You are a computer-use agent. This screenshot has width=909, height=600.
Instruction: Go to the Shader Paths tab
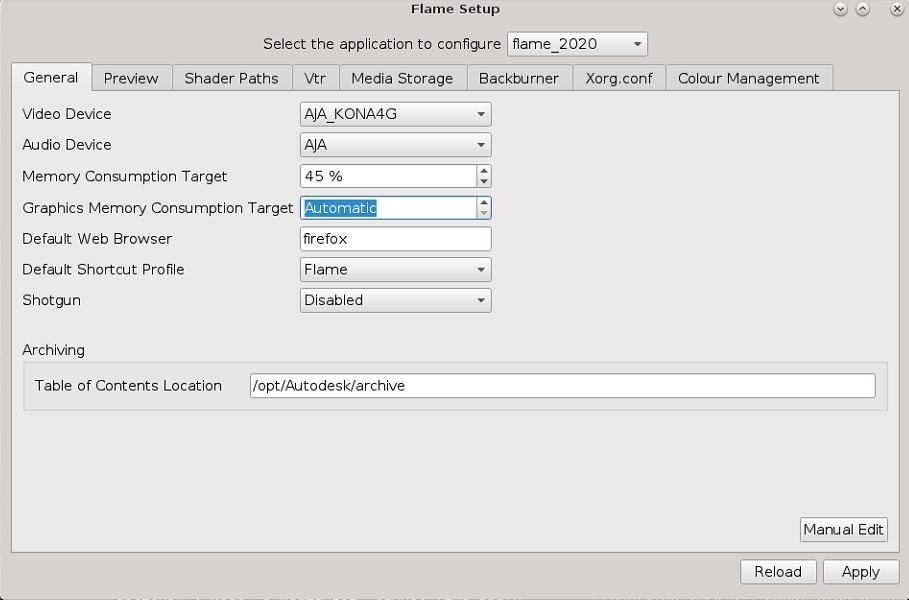(231, 78)
